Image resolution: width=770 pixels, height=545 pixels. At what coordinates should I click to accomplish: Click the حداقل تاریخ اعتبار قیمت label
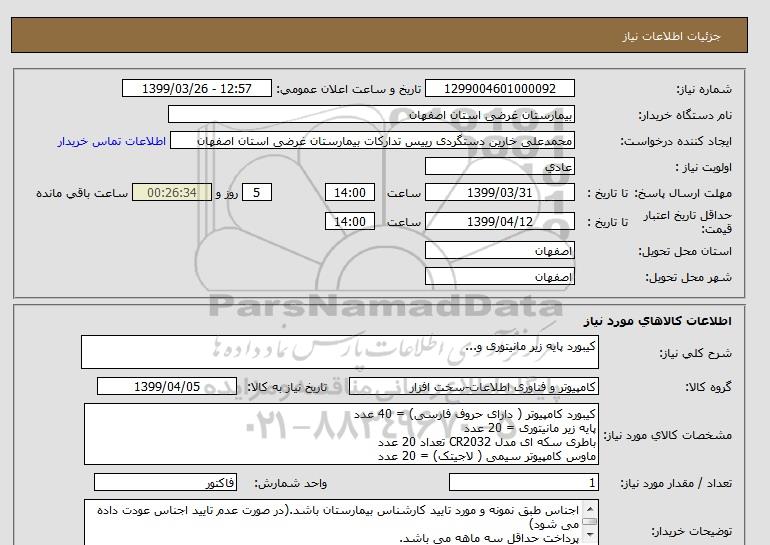click(688, 222)
